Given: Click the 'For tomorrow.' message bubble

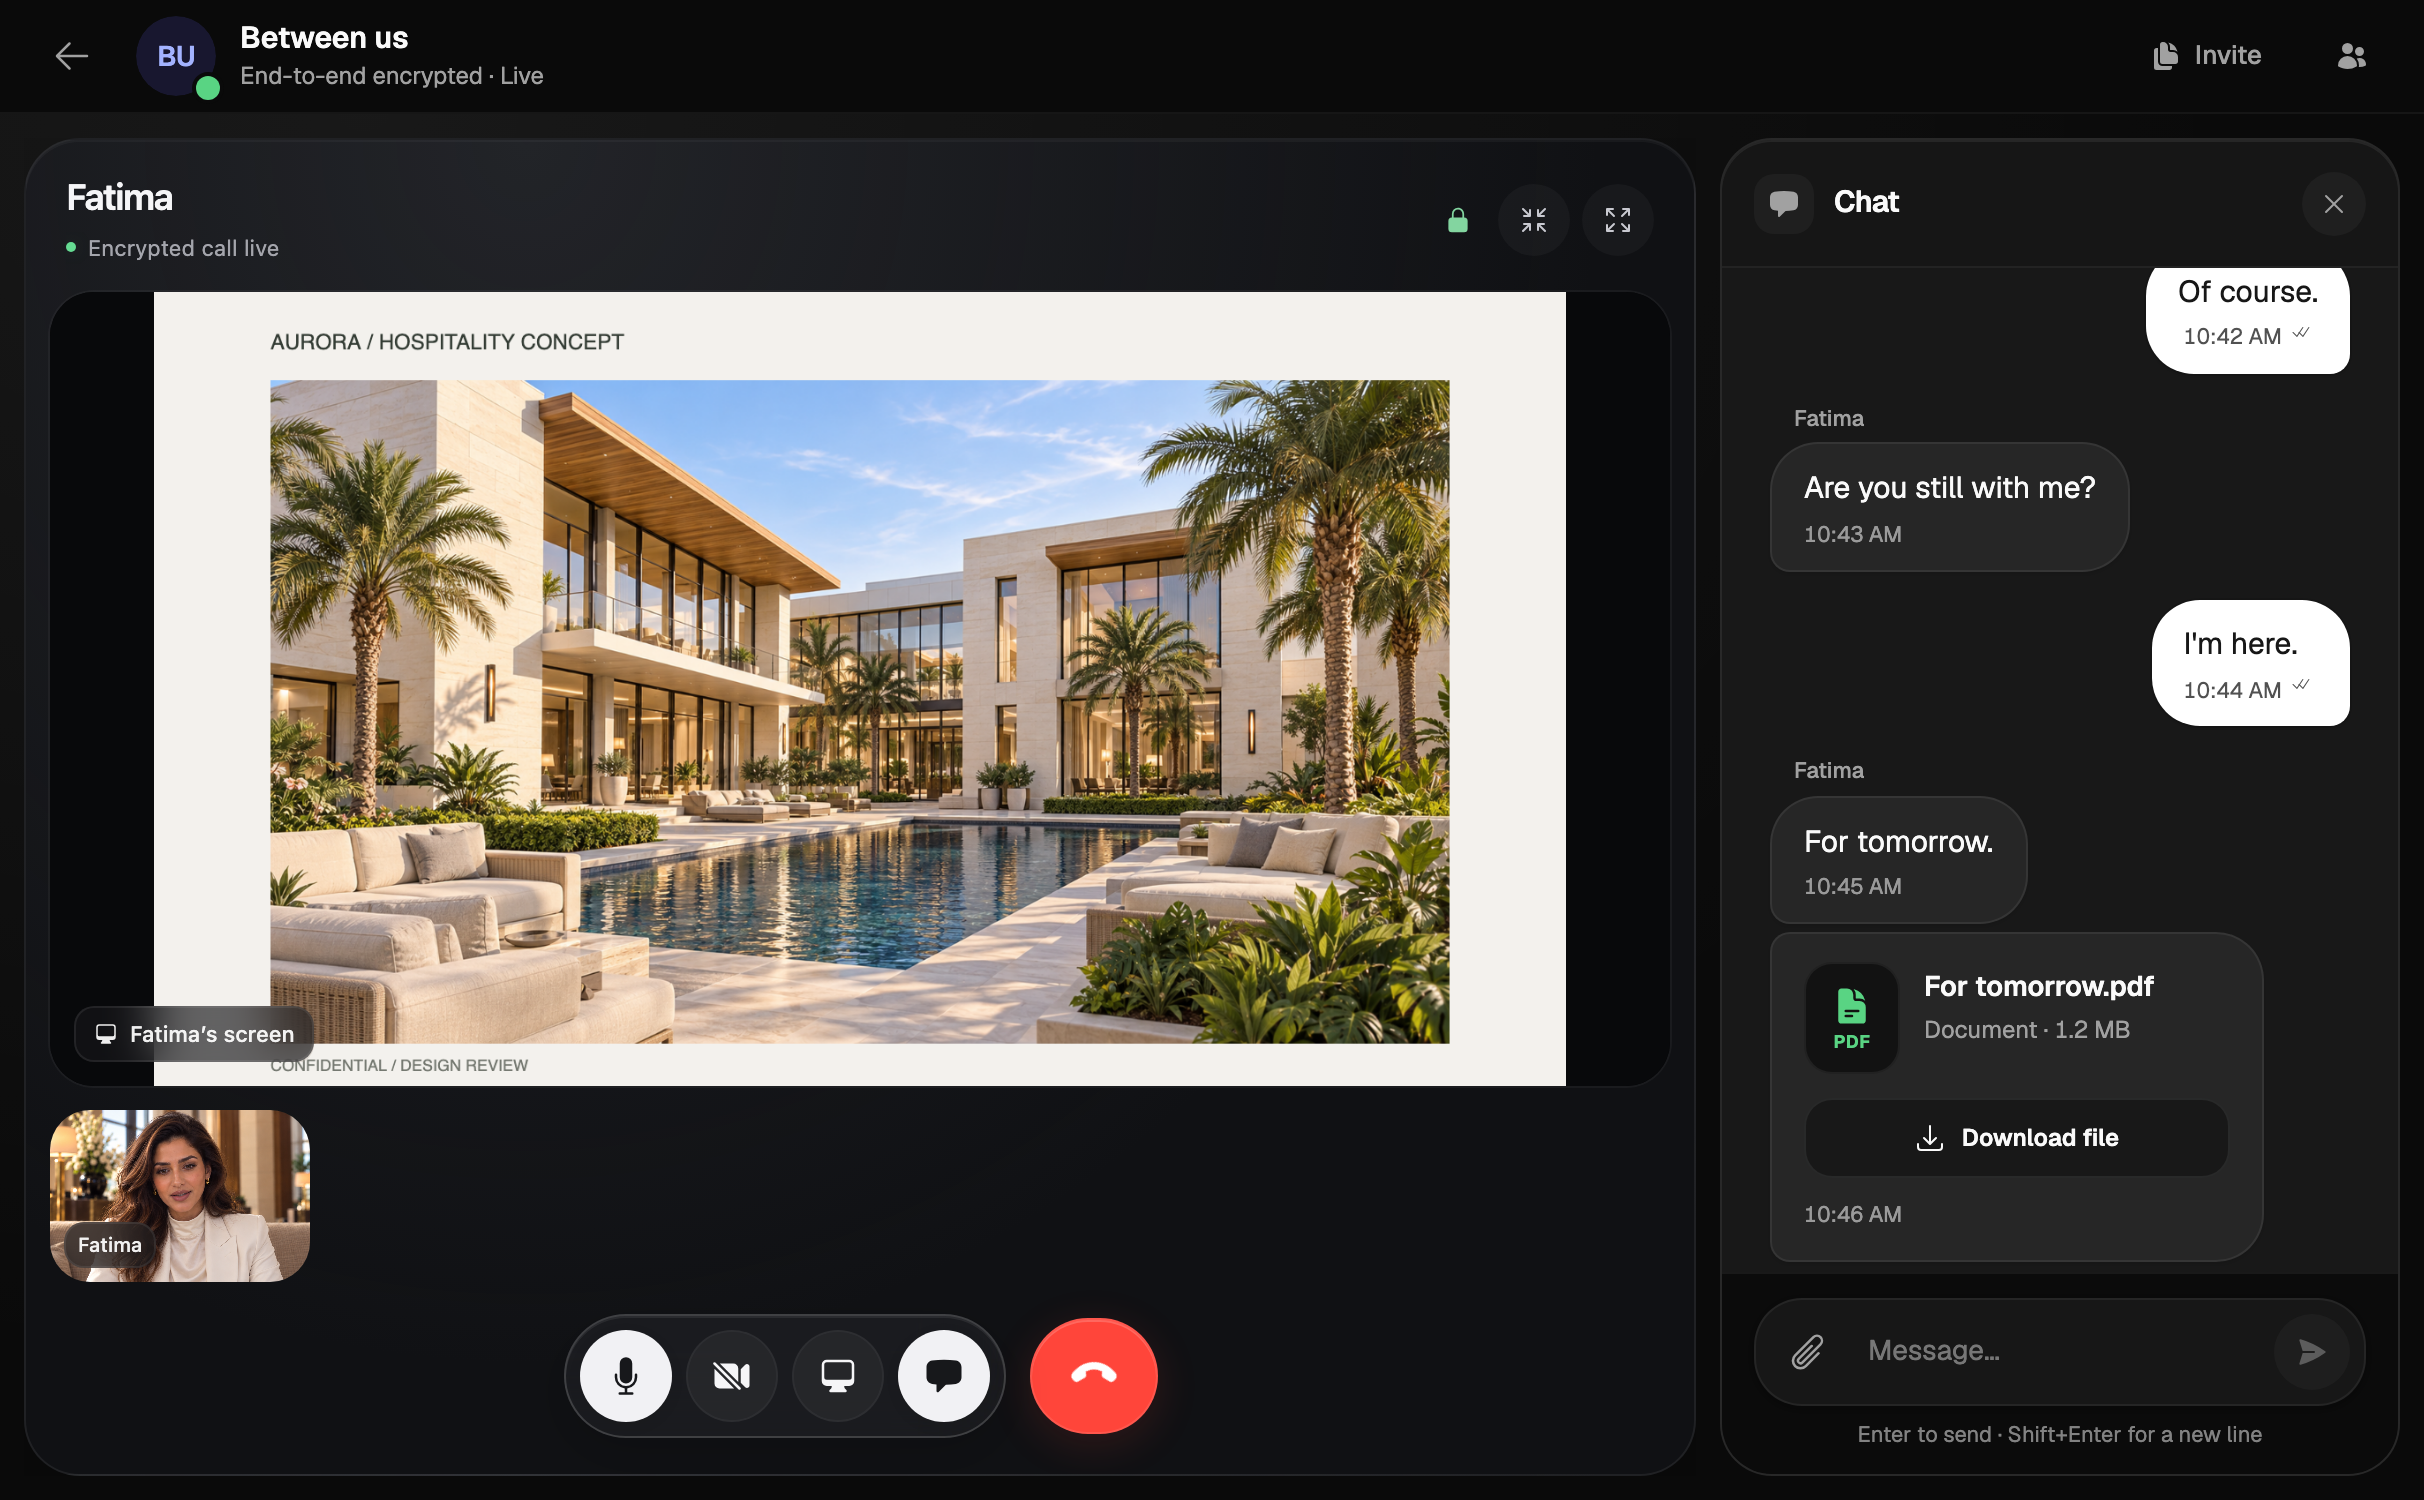Looking at the screenshot, I should coord(1898,860).
